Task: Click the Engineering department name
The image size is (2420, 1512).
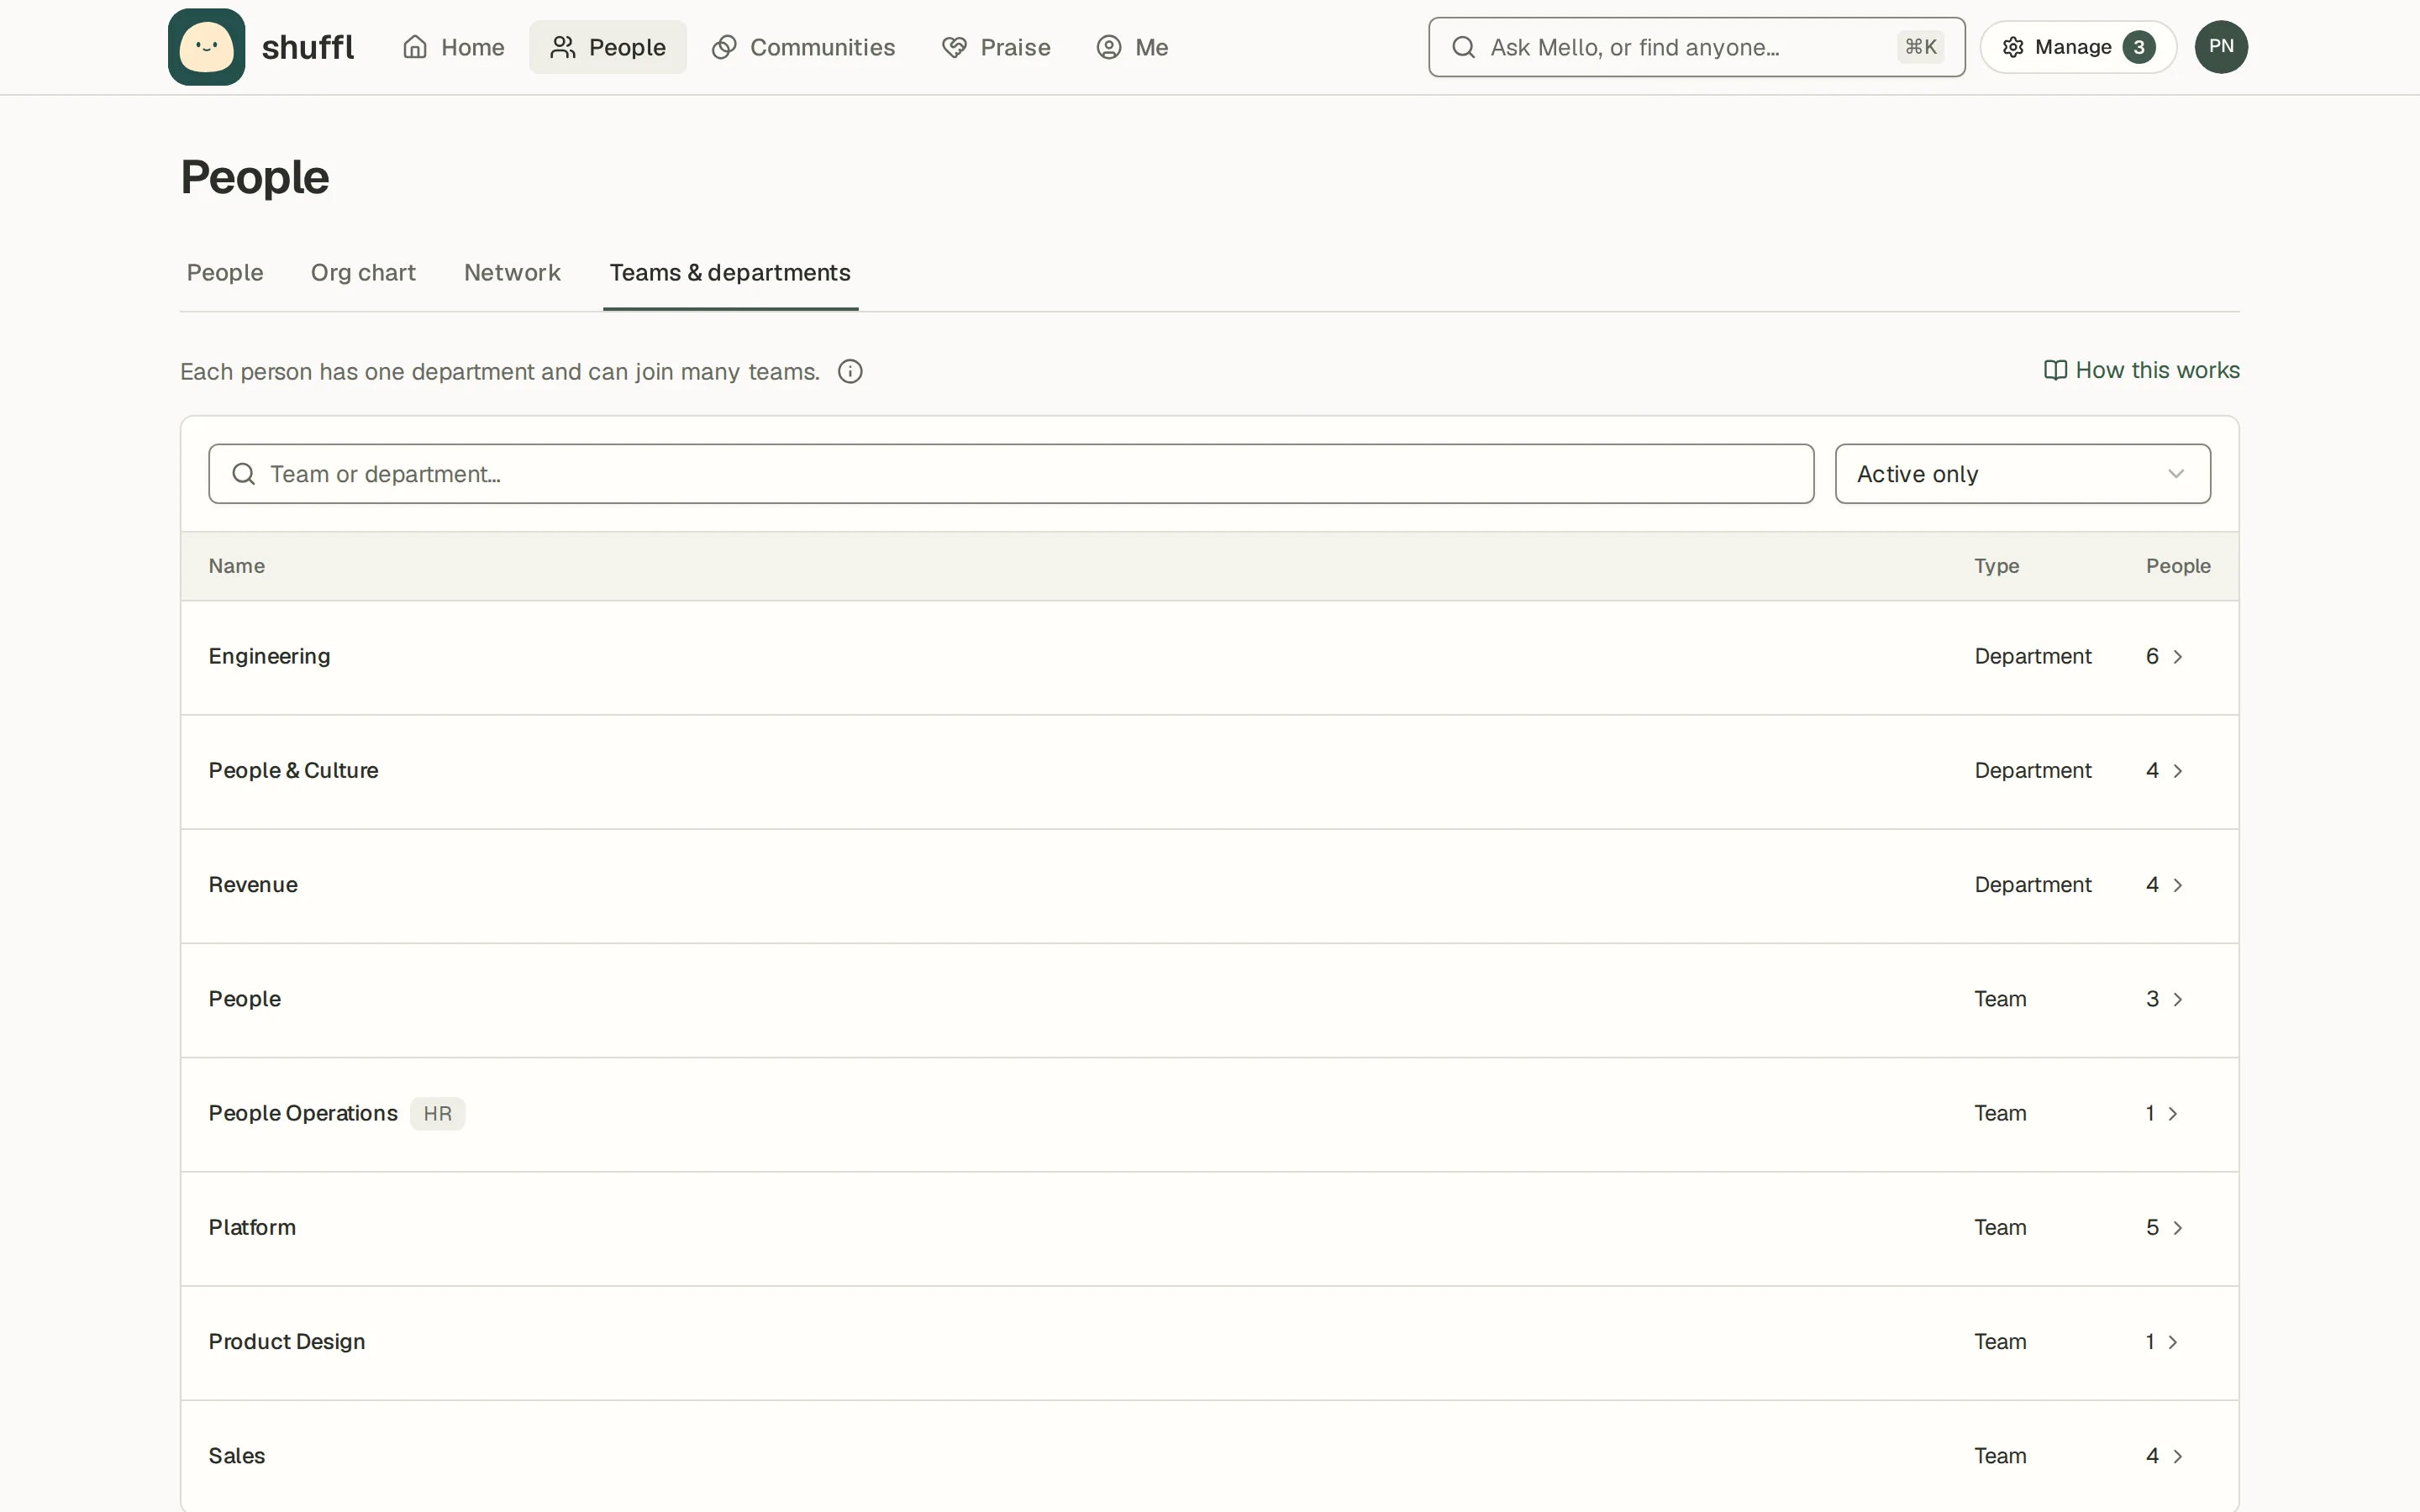Action: (x=269, y=656)
